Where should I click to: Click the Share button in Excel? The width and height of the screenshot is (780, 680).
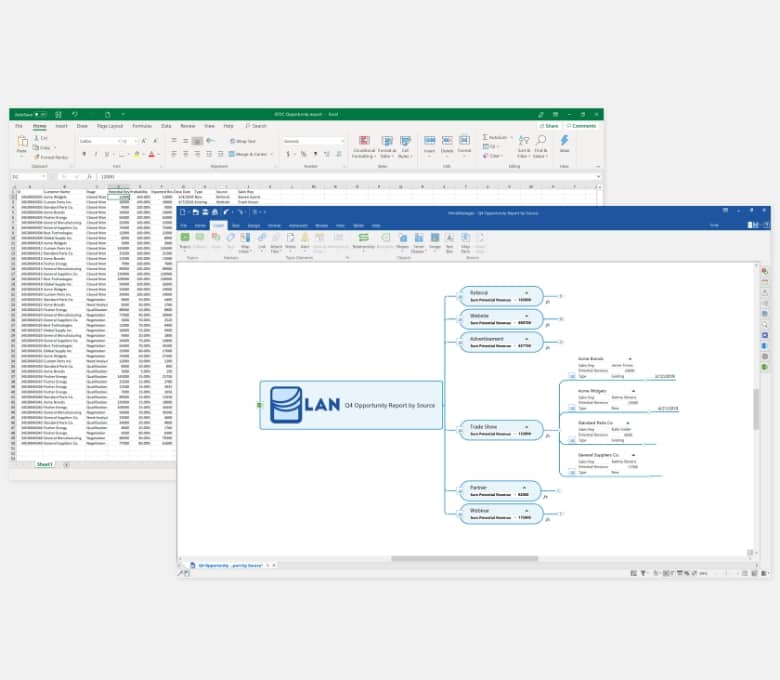click(549, 126)
